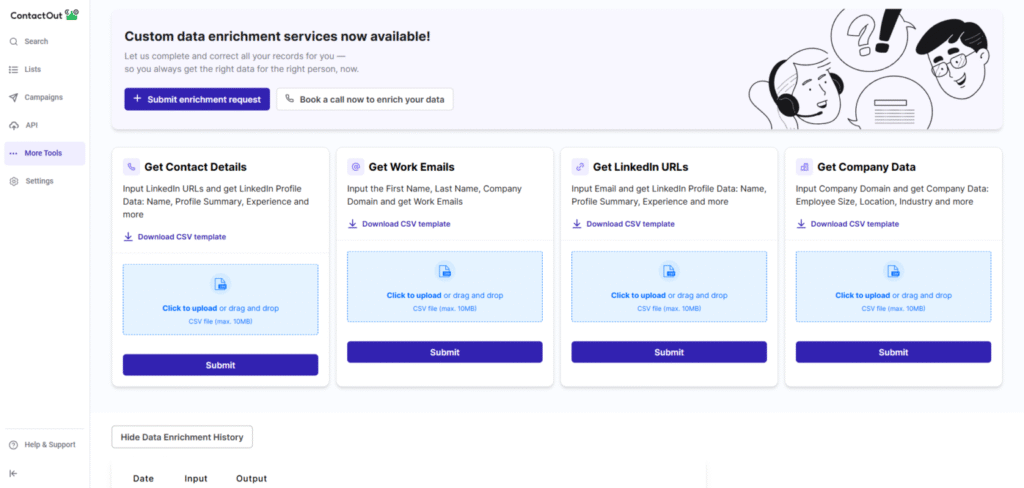Viewport: 1024px width, 488px height.
Task: Open the Campaigns menu item
Action: (x=43, y=97)
